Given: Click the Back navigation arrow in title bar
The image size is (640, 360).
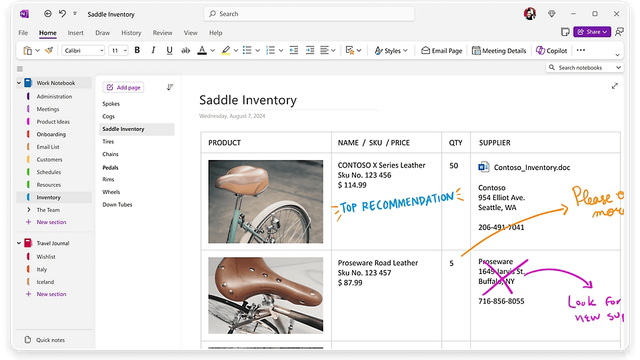Looking at the screenshot, I should click(48, 13).
